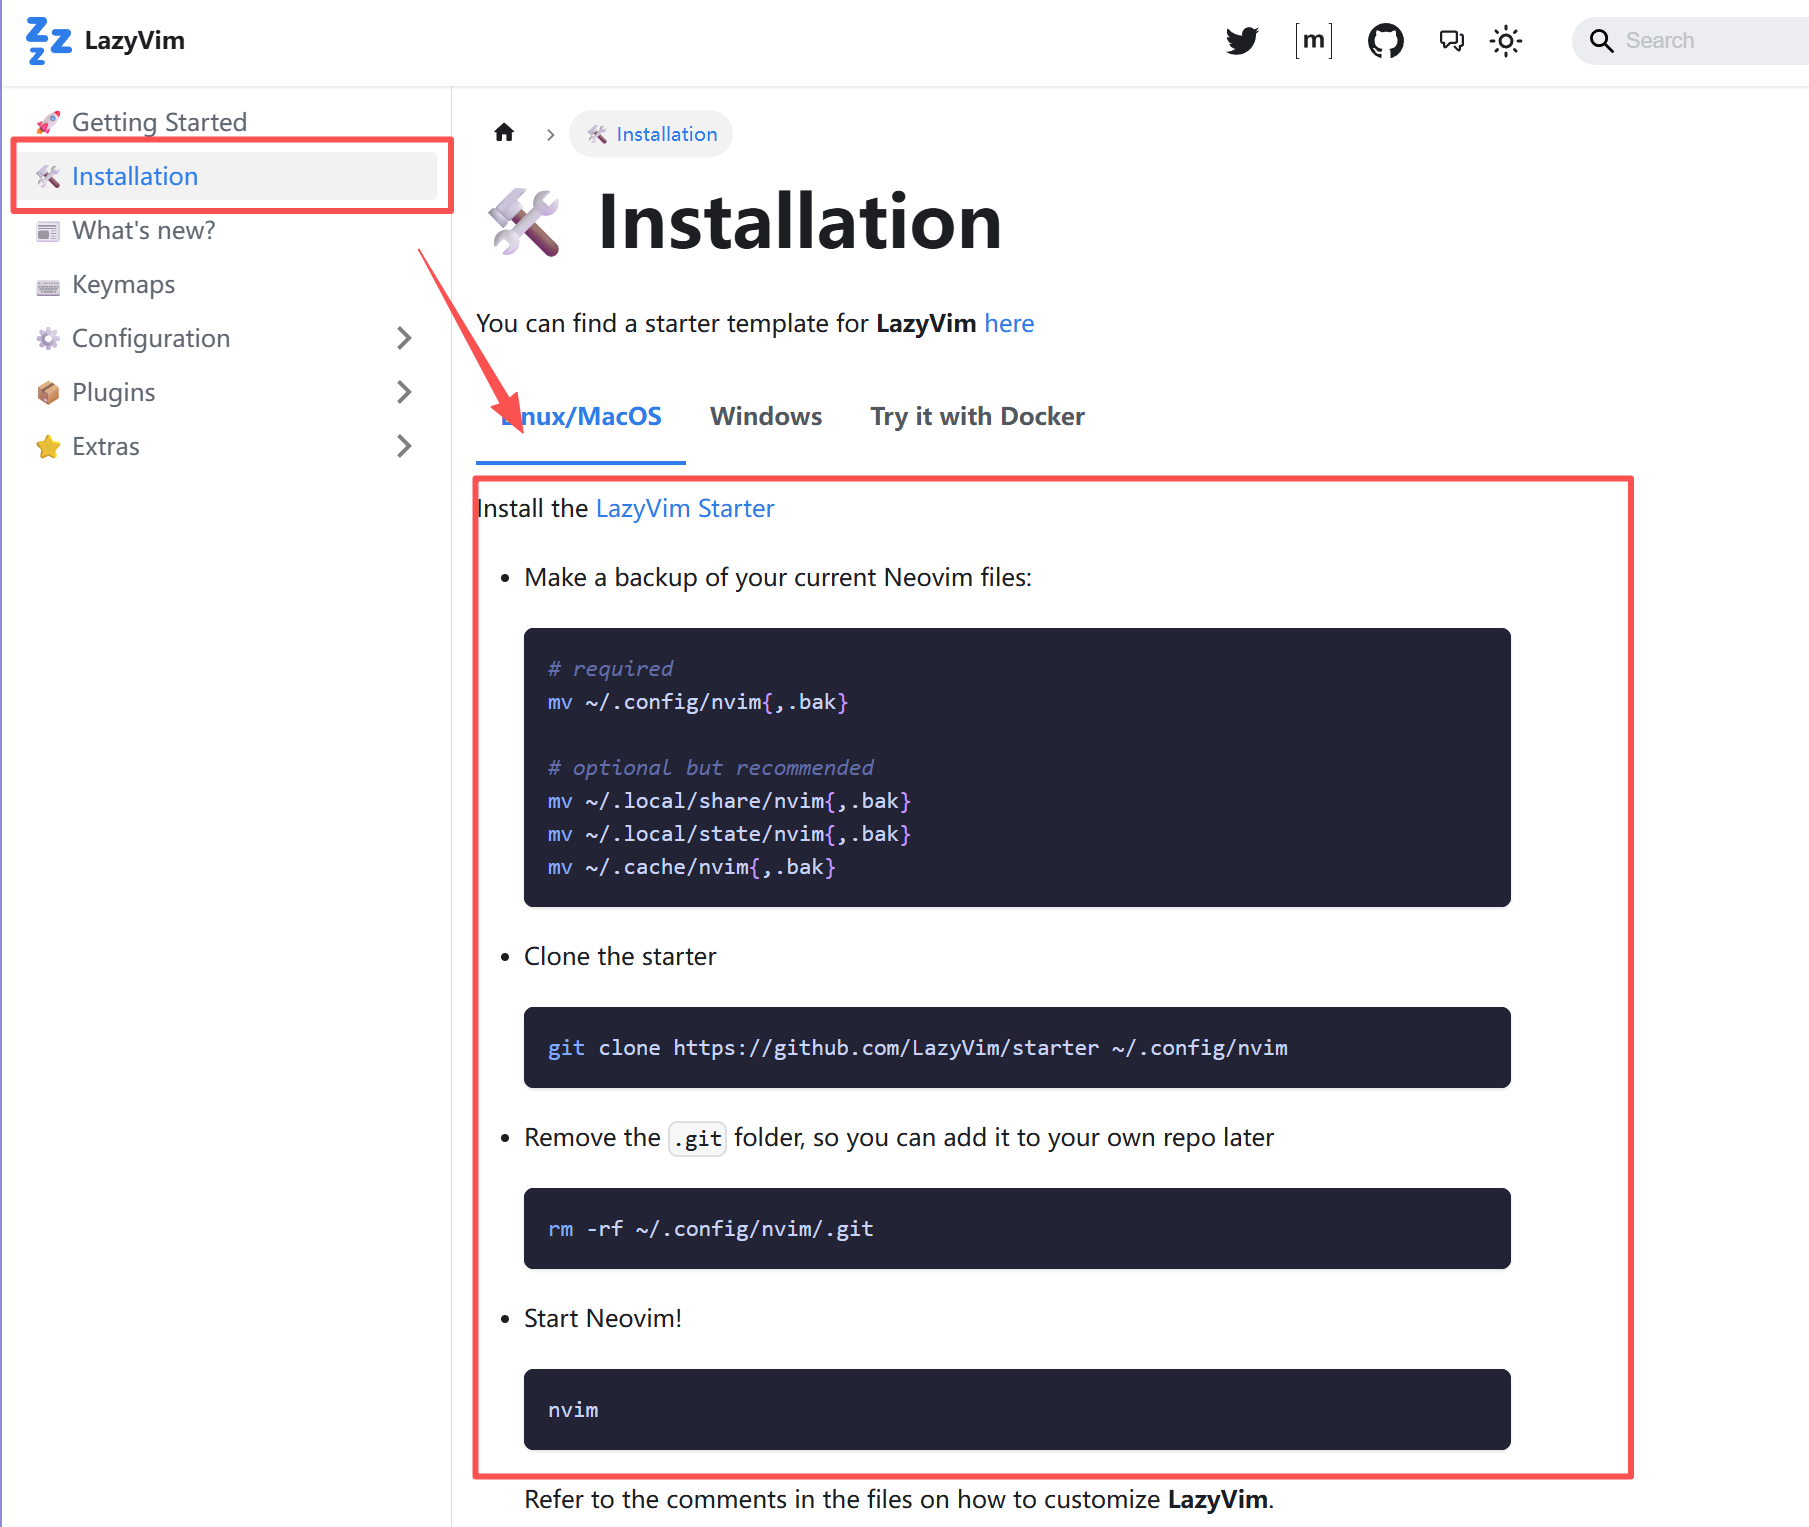This screenshot has width=1809, height=1527.
Task: Focus the Search input field
Action: (1690, 41)
